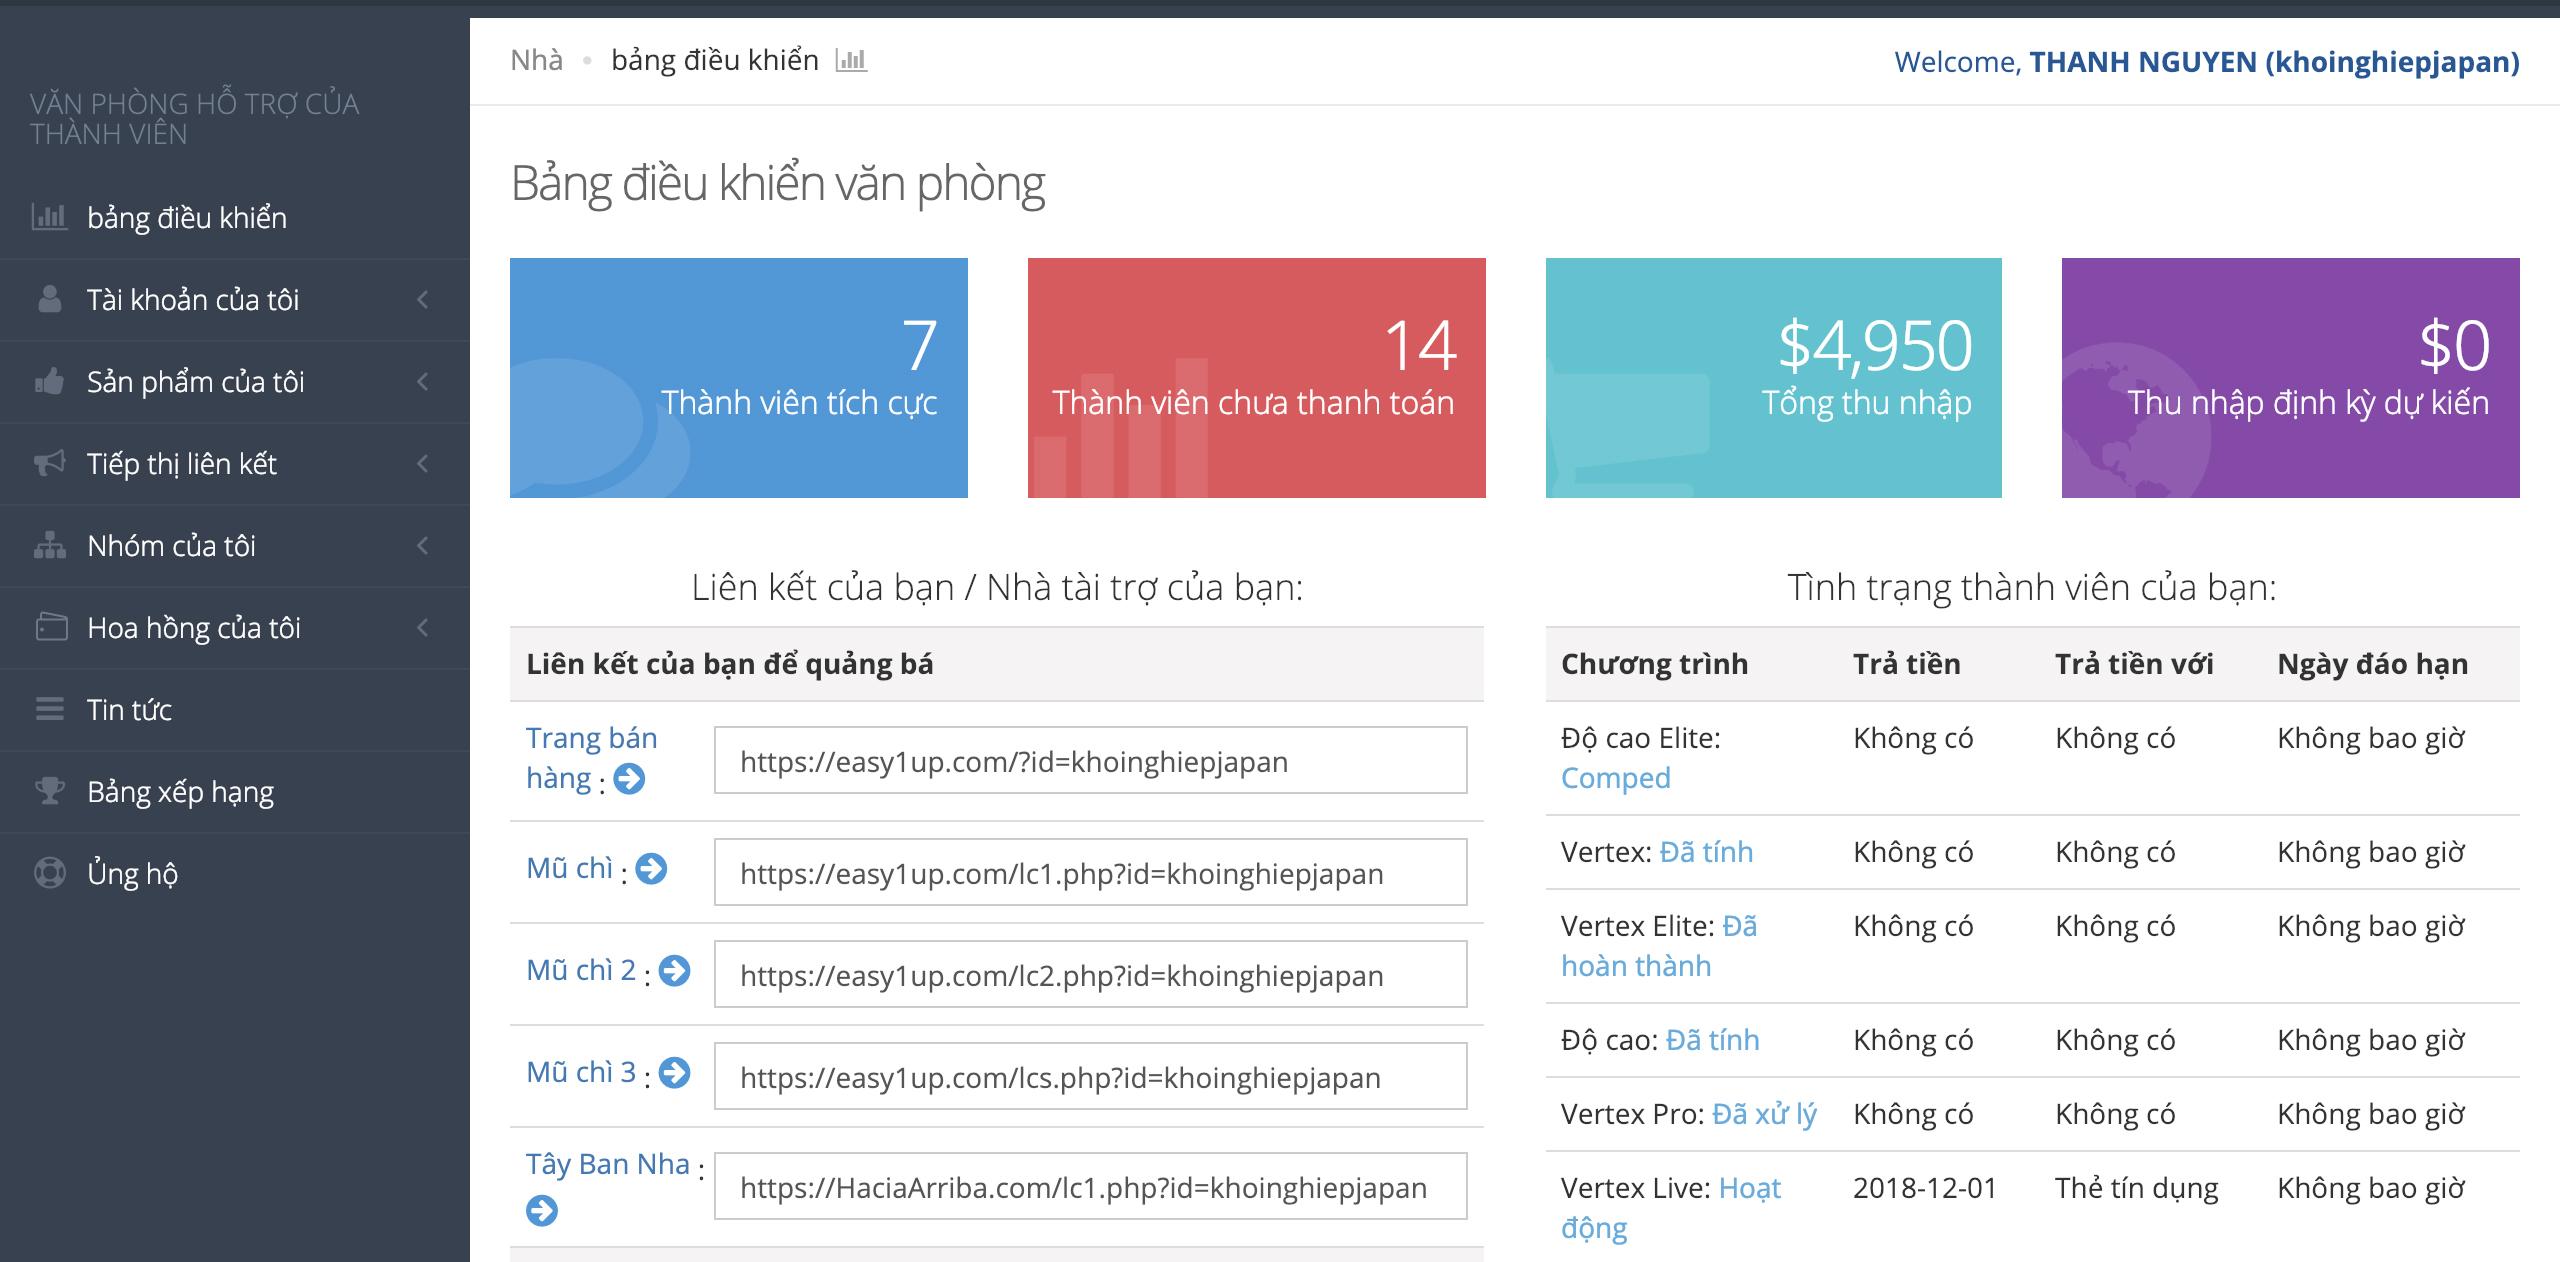Open the Tin tức menu item
The width and height of the screenshot is (2560, 1262).
132,709
